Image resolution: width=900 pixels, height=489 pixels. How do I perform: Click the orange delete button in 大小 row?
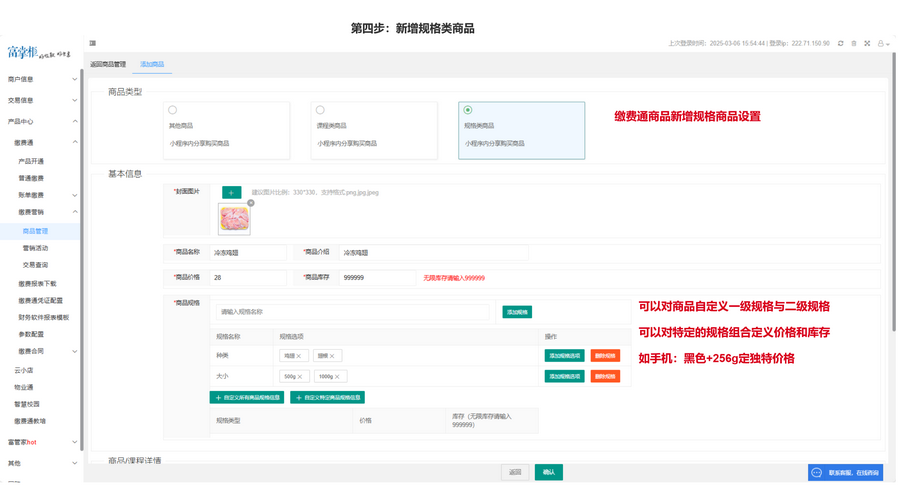point(605,377)
